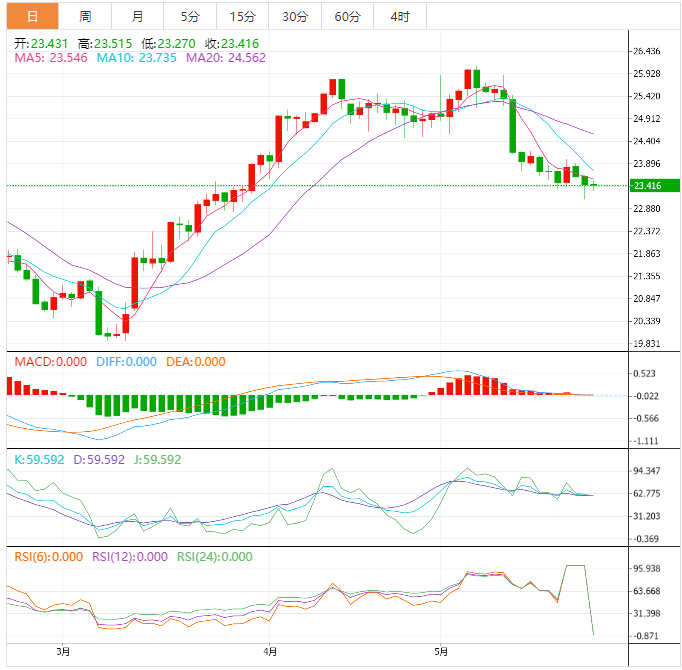Click the 22.880 price axis label
682x670 pixels.
[647, 208]
